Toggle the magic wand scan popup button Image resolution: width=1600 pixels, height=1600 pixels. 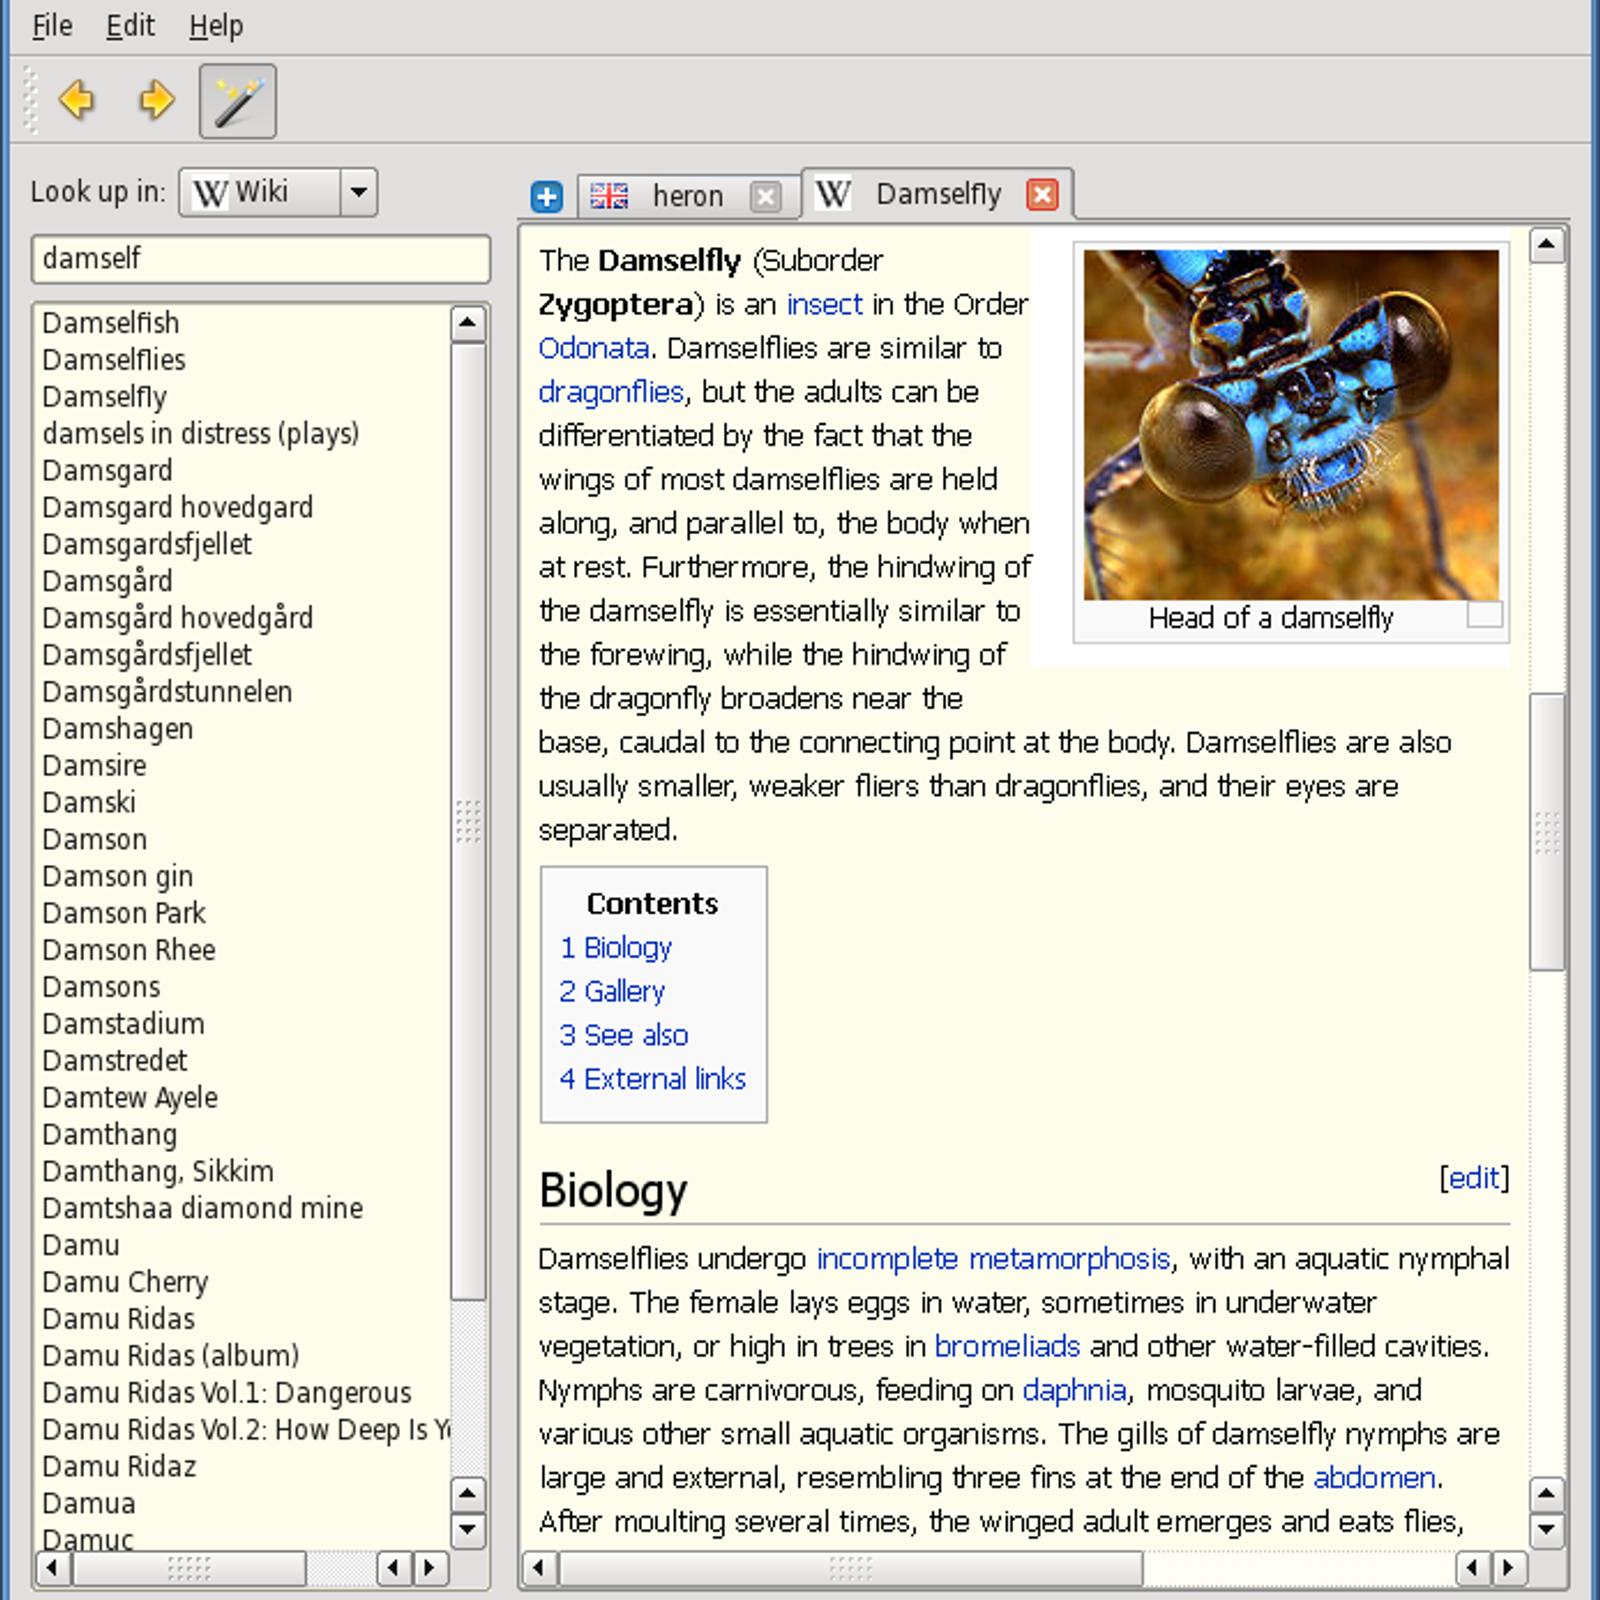238,101
